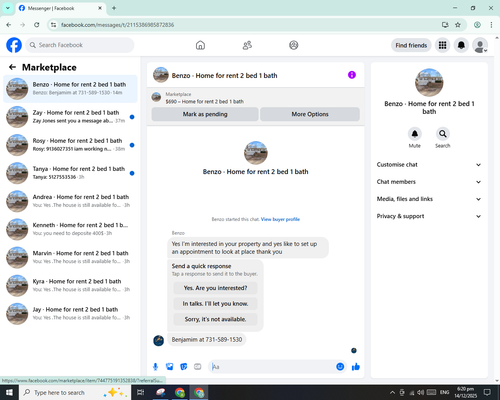Screen dimensions: 500x400
Task: Expand Media, files and links section
Action: pos(429,199)
